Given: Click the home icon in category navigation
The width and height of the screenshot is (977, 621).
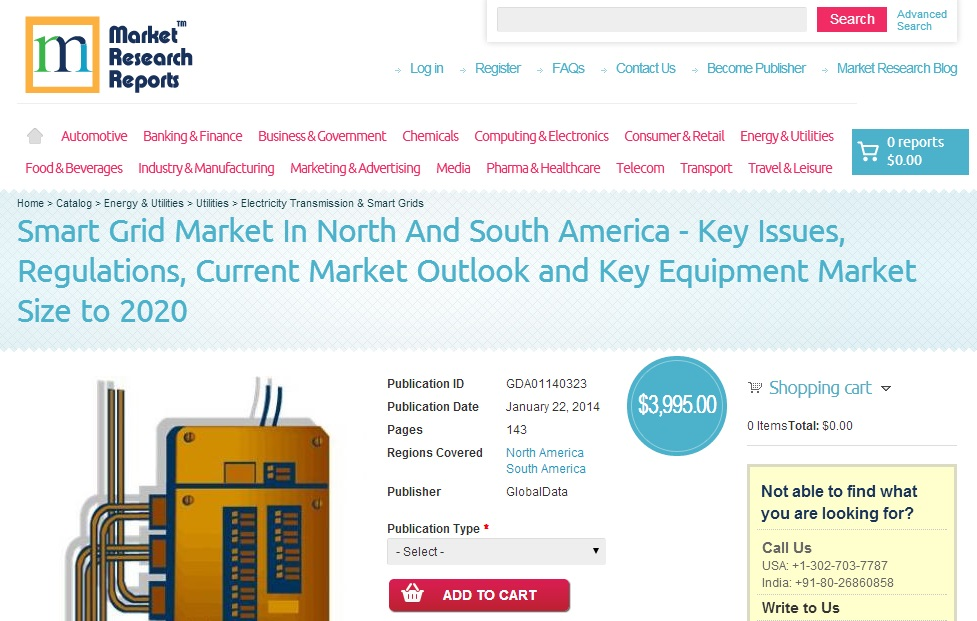Looking at the screenshot, I should (x=35, y=136).
